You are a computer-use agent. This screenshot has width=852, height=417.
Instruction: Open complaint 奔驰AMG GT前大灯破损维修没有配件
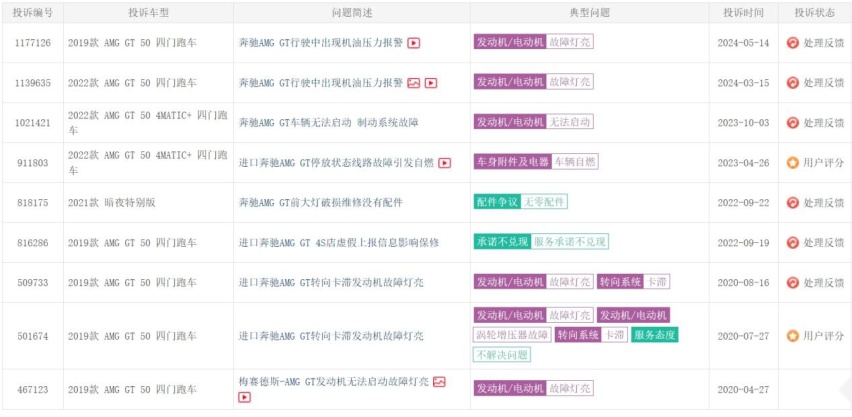[x=321, y=202]
